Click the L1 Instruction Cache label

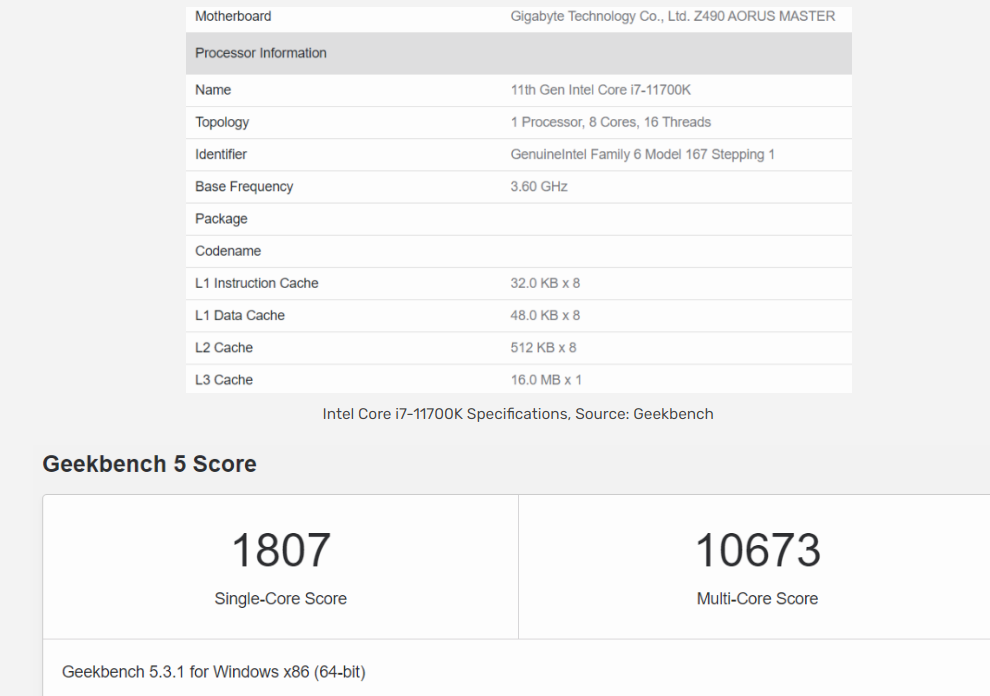pos(256,283)
